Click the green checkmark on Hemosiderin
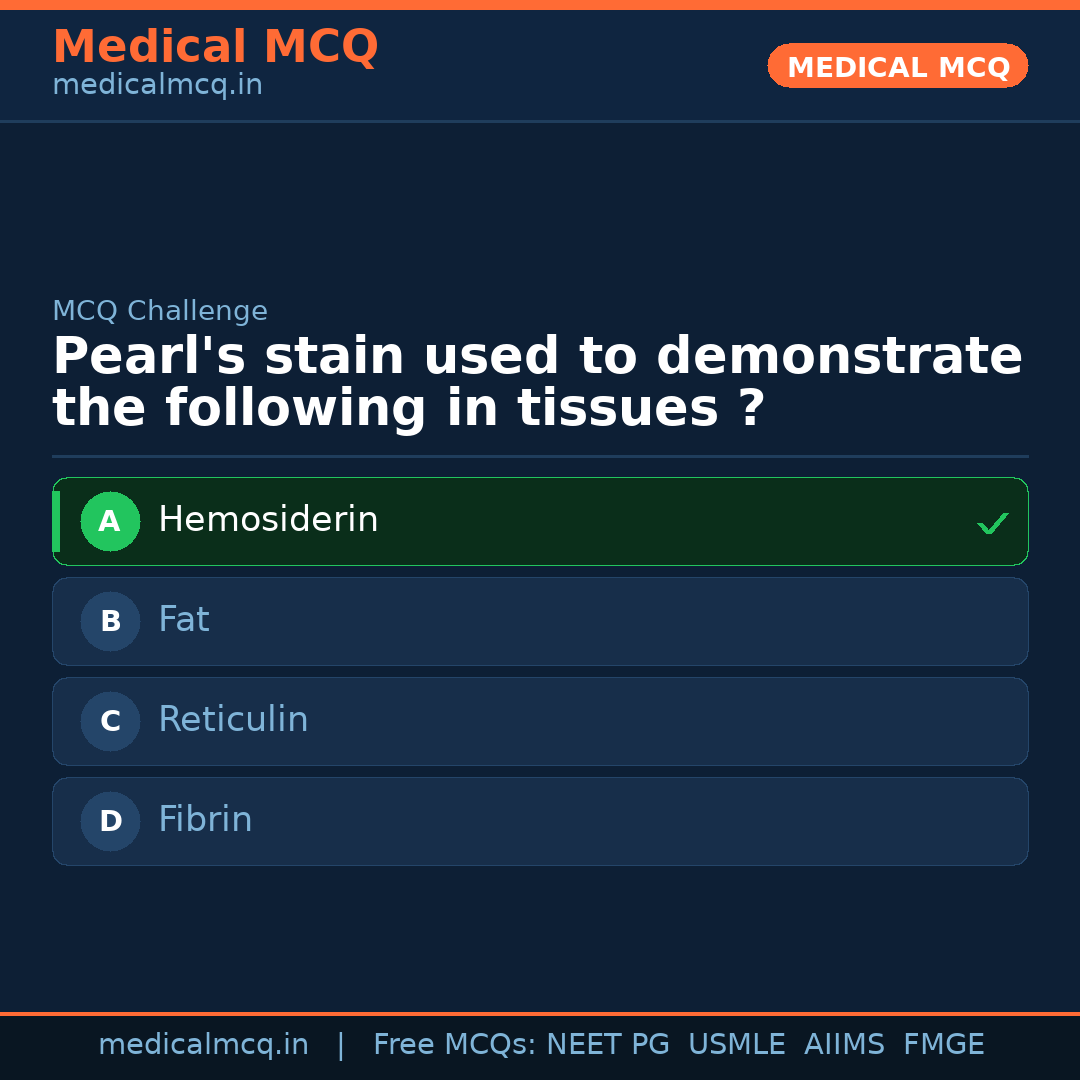Image resolution: width=1080 pixels, height=1080 pixels. [993, 521]
